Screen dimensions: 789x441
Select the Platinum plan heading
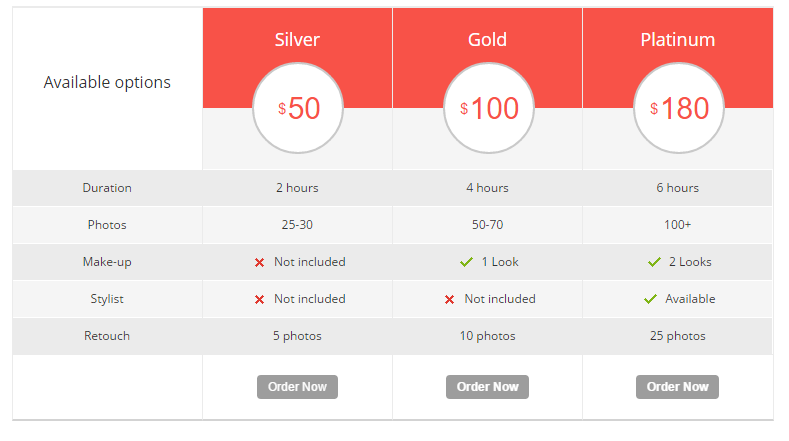pyautogui.click(x=677, y=40)
